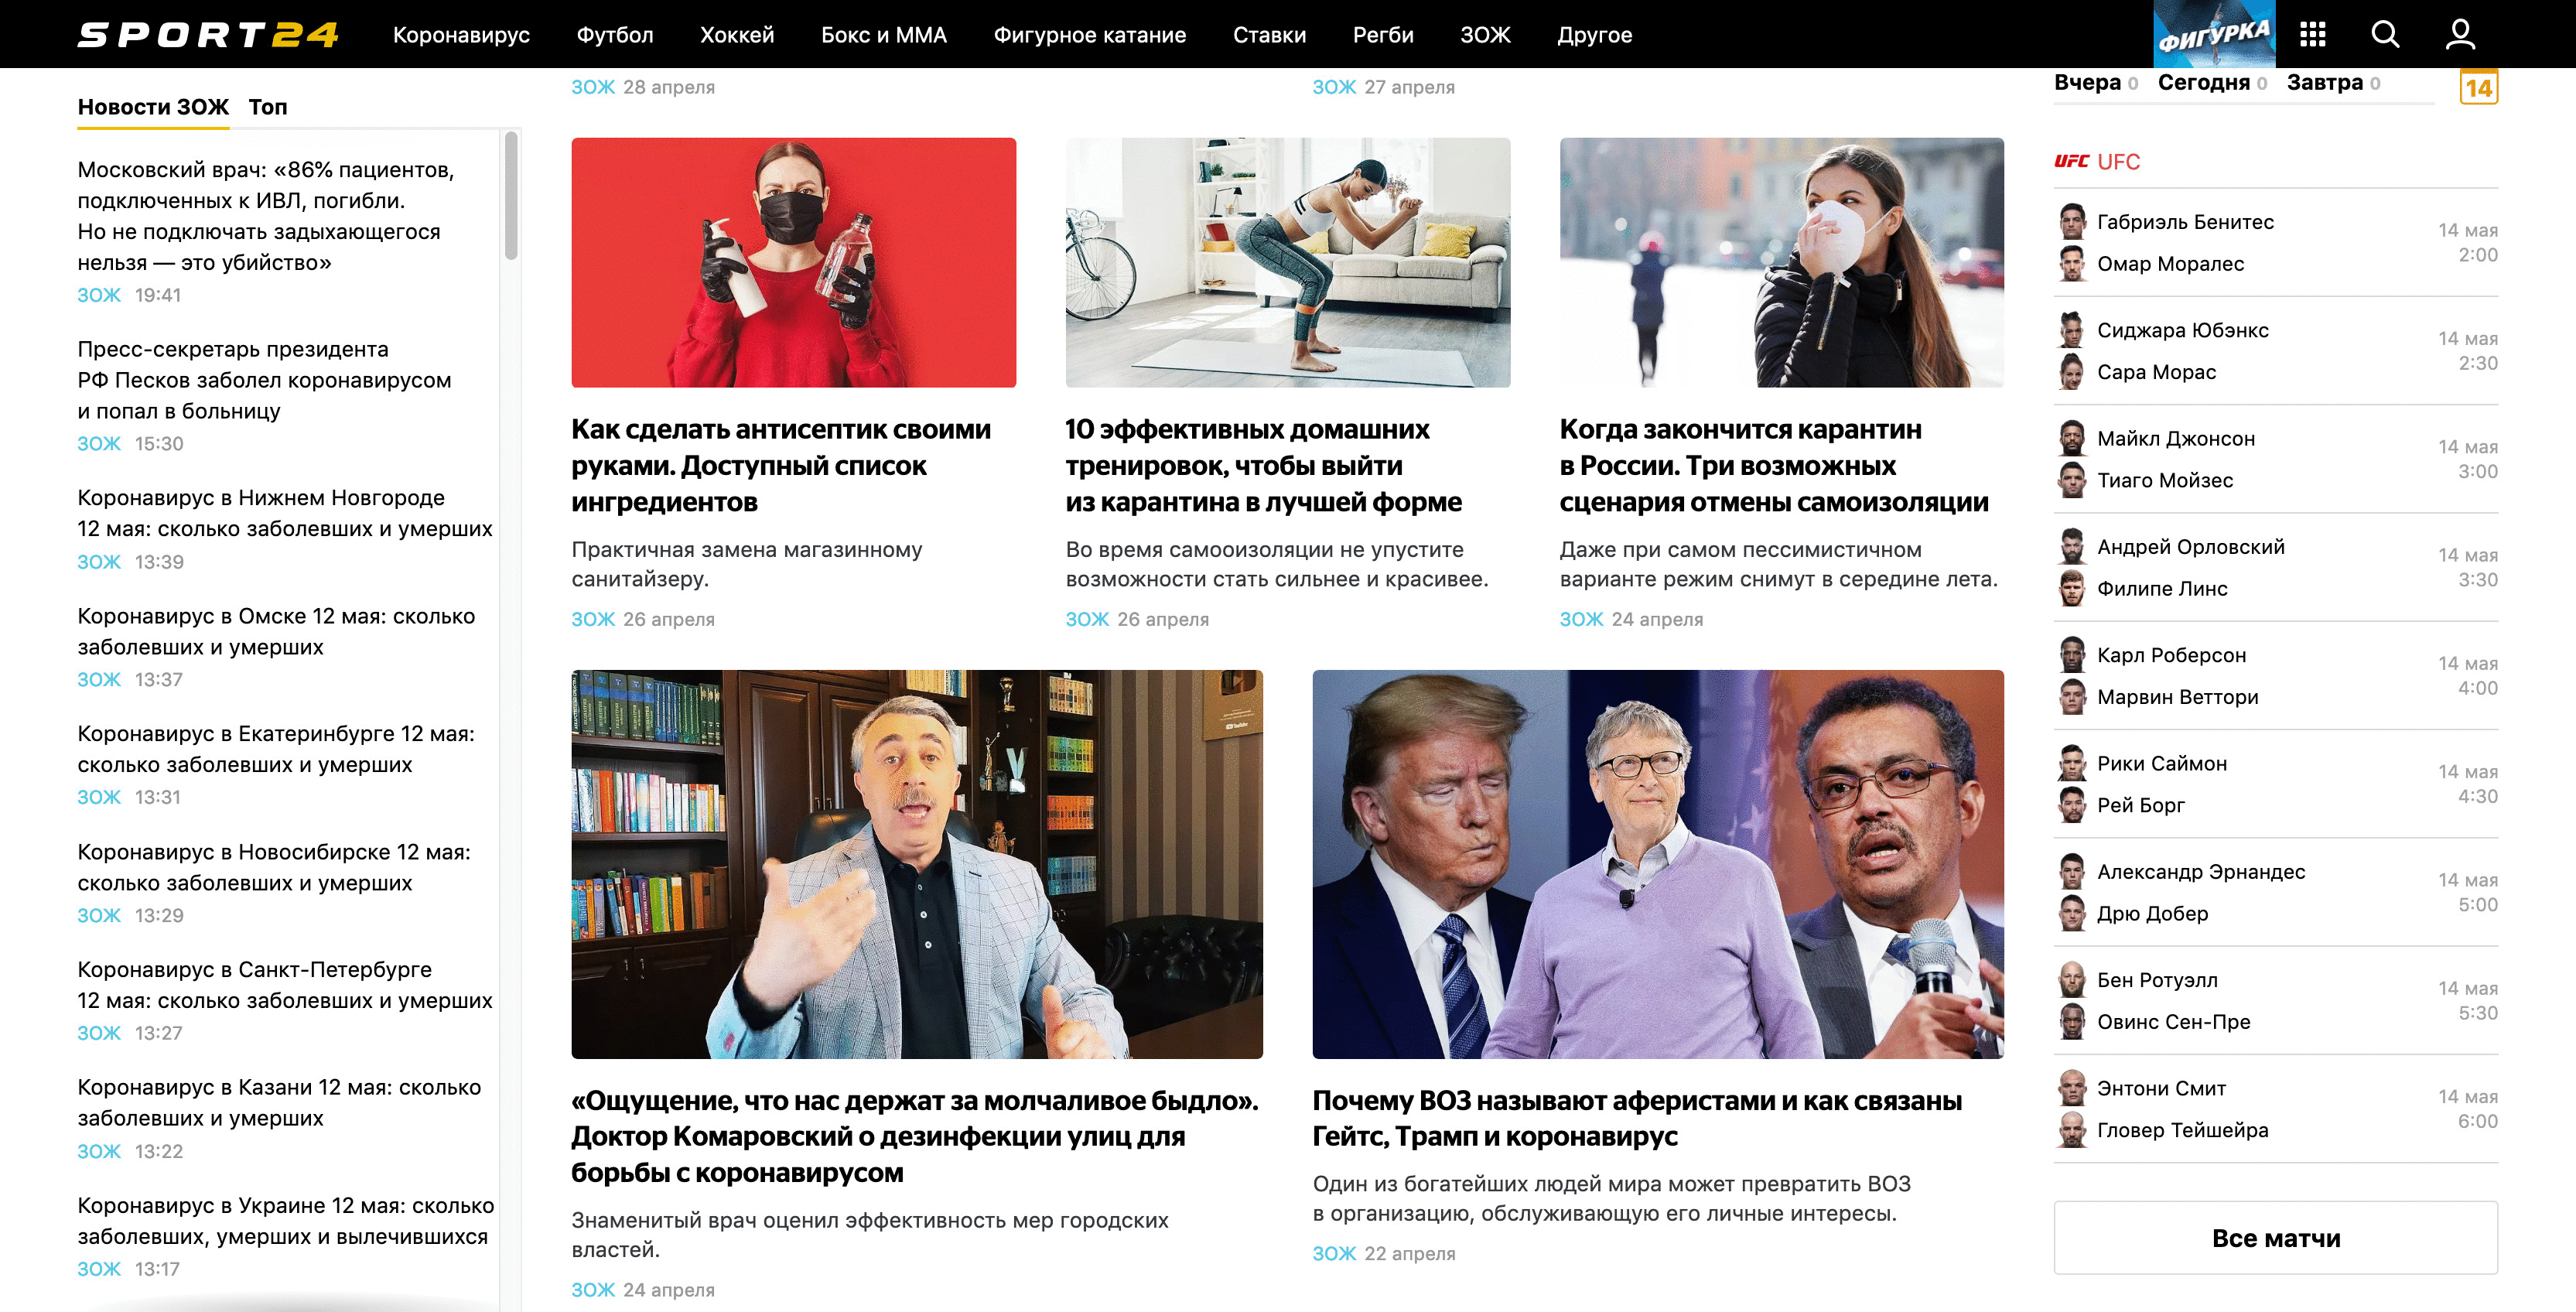Viewport: 2576px width, 1312px height.
Task: Click Габриэль Бенитес fighter avatar
Action: [x=2072, y=221]
